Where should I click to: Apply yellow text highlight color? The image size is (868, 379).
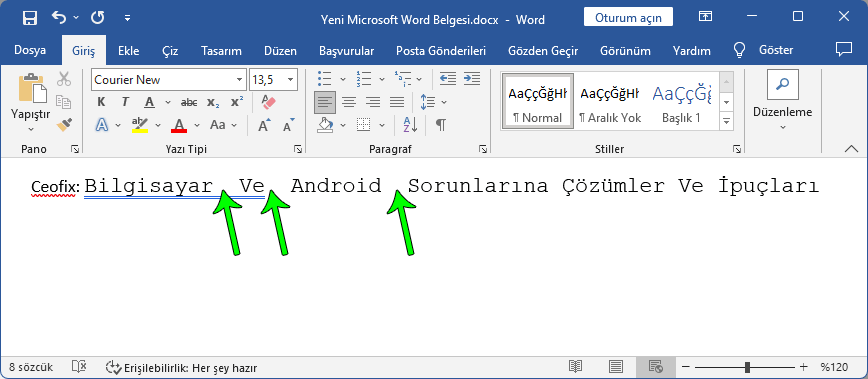coord(140,125)
